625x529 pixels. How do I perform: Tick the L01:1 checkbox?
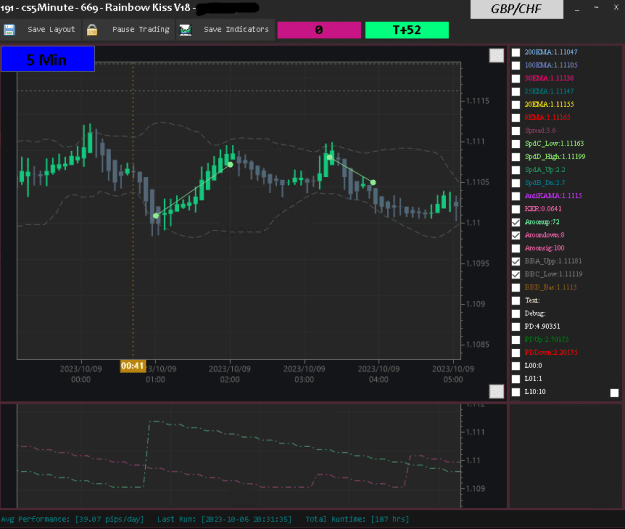coord(516,379)
